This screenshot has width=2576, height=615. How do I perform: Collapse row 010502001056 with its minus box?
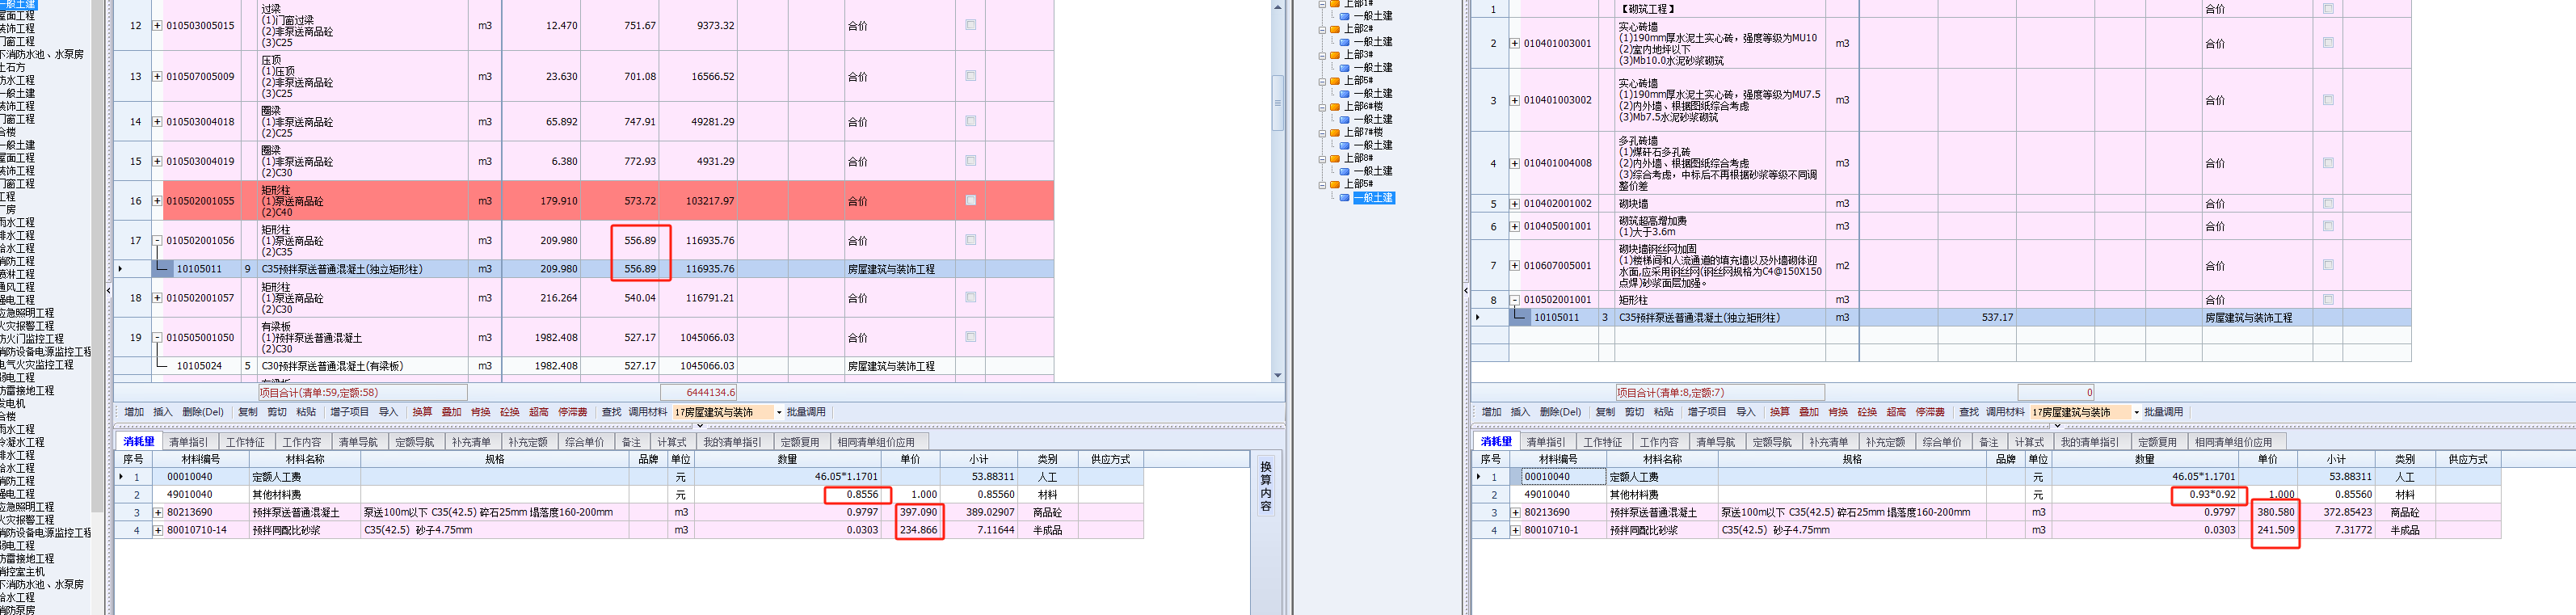tap(157, 240)
